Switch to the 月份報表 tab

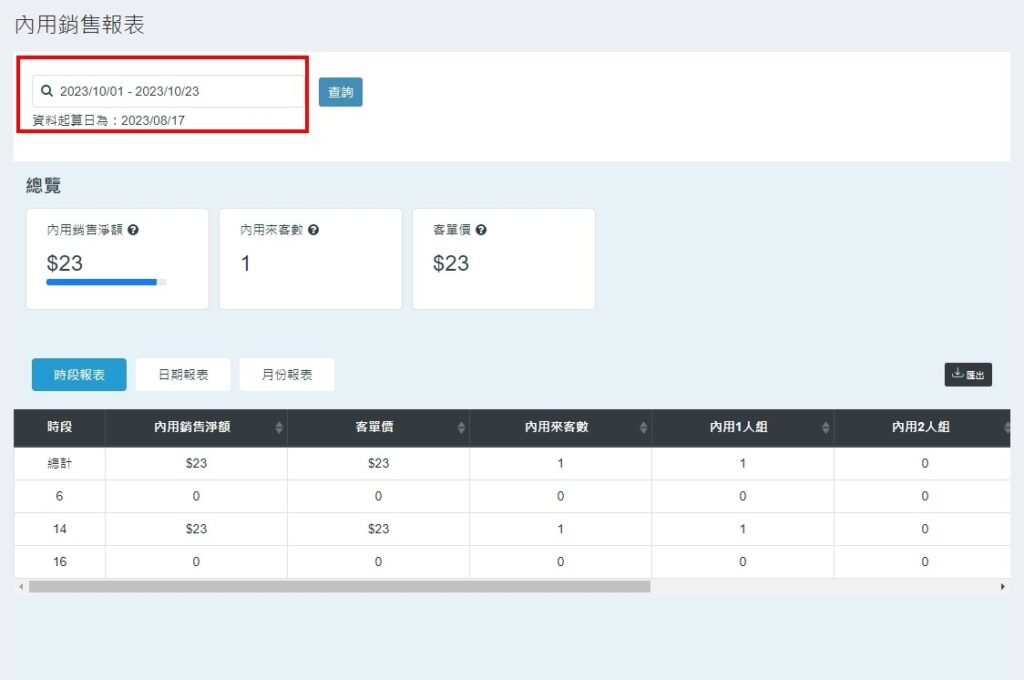coord(287,375)
